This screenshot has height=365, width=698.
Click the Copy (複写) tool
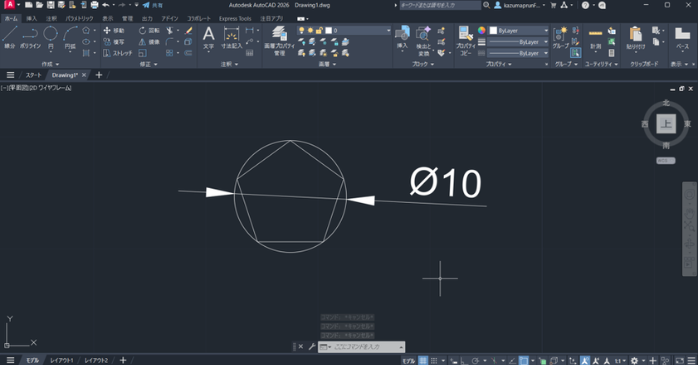(x=114, y=42)
